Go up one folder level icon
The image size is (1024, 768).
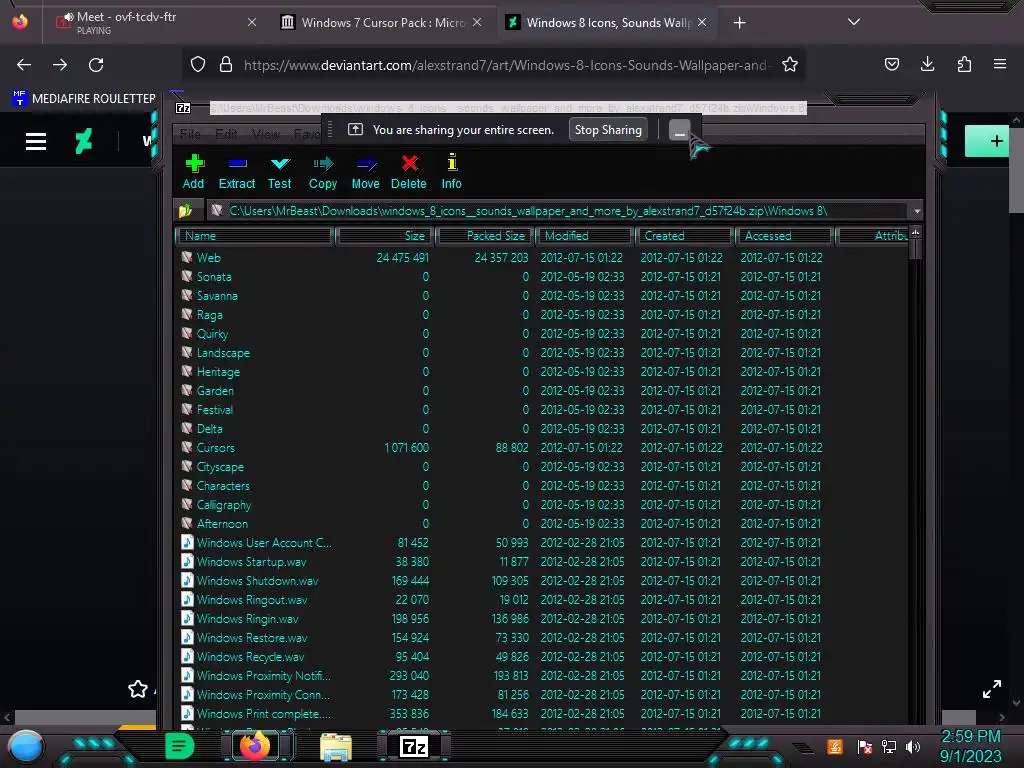[x=185, y=210]
